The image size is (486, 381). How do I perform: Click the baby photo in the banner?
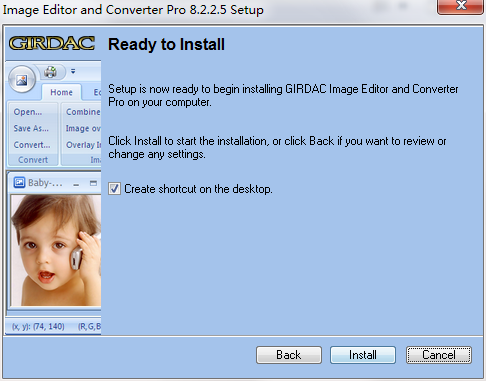(x=56, y=250)
